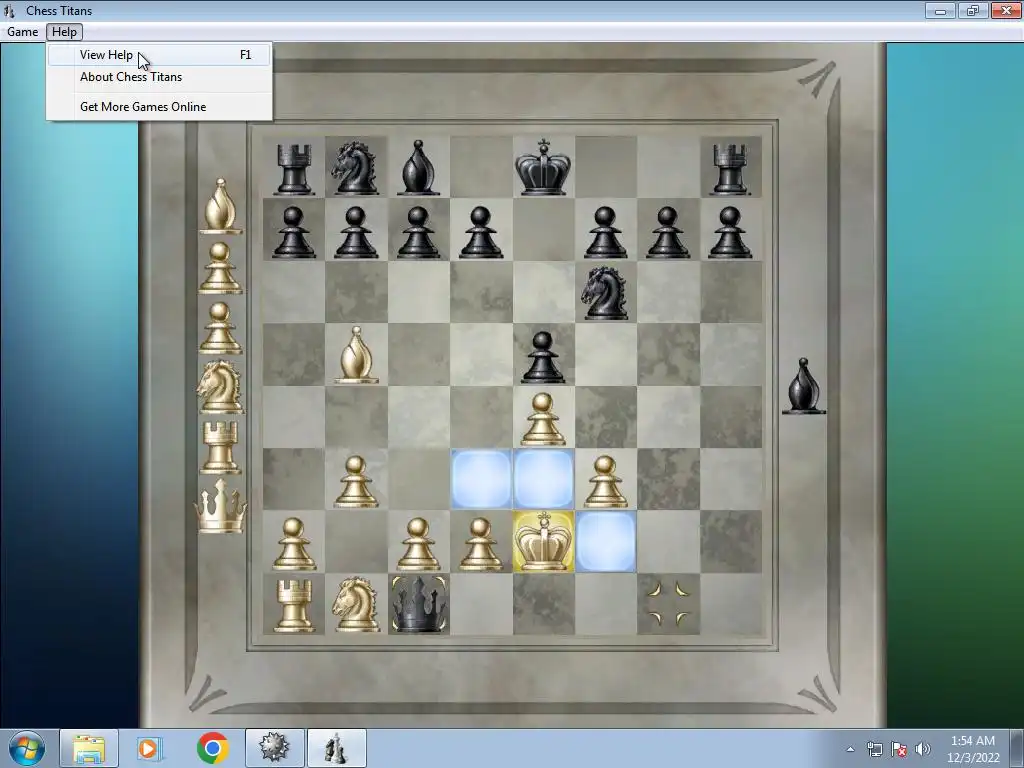1024x768 pixels.
Task: Click the black king on e8
Action: [543, 167]
